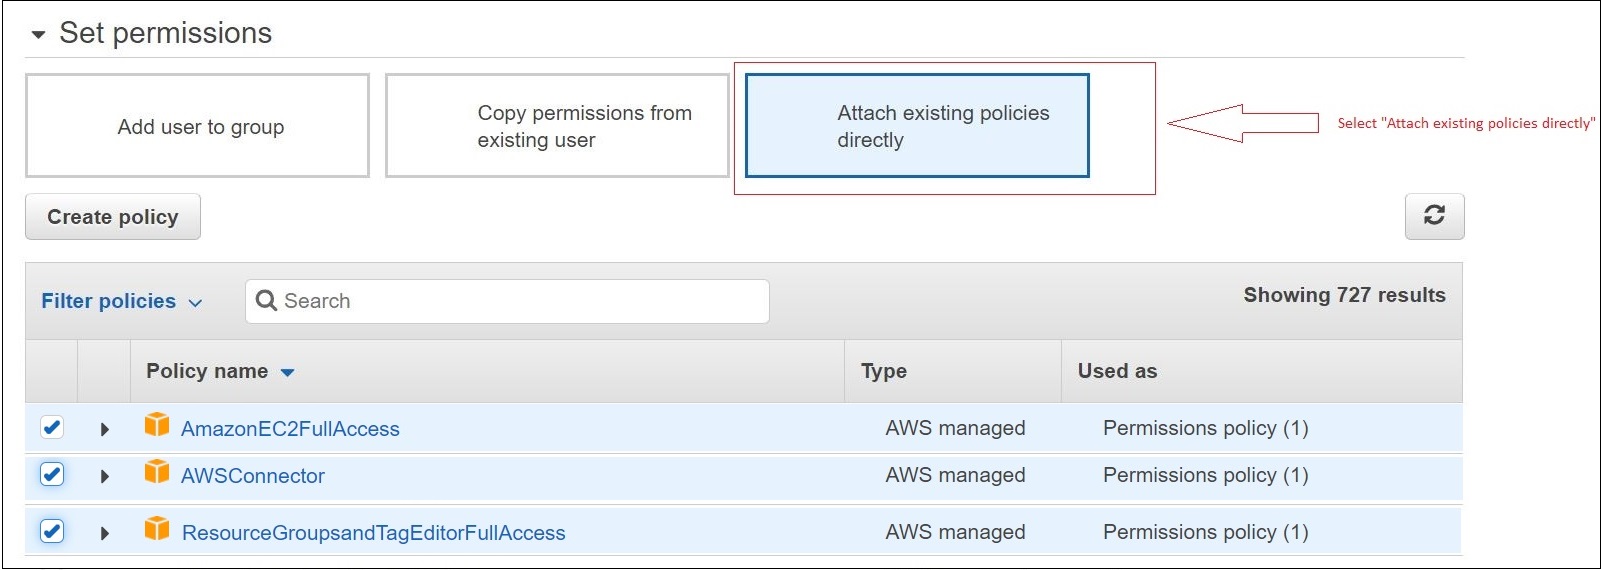This screenshot has height=570, width=1602.
Task: Click the magnifier icon in the search box
Action: pos(266,301)
